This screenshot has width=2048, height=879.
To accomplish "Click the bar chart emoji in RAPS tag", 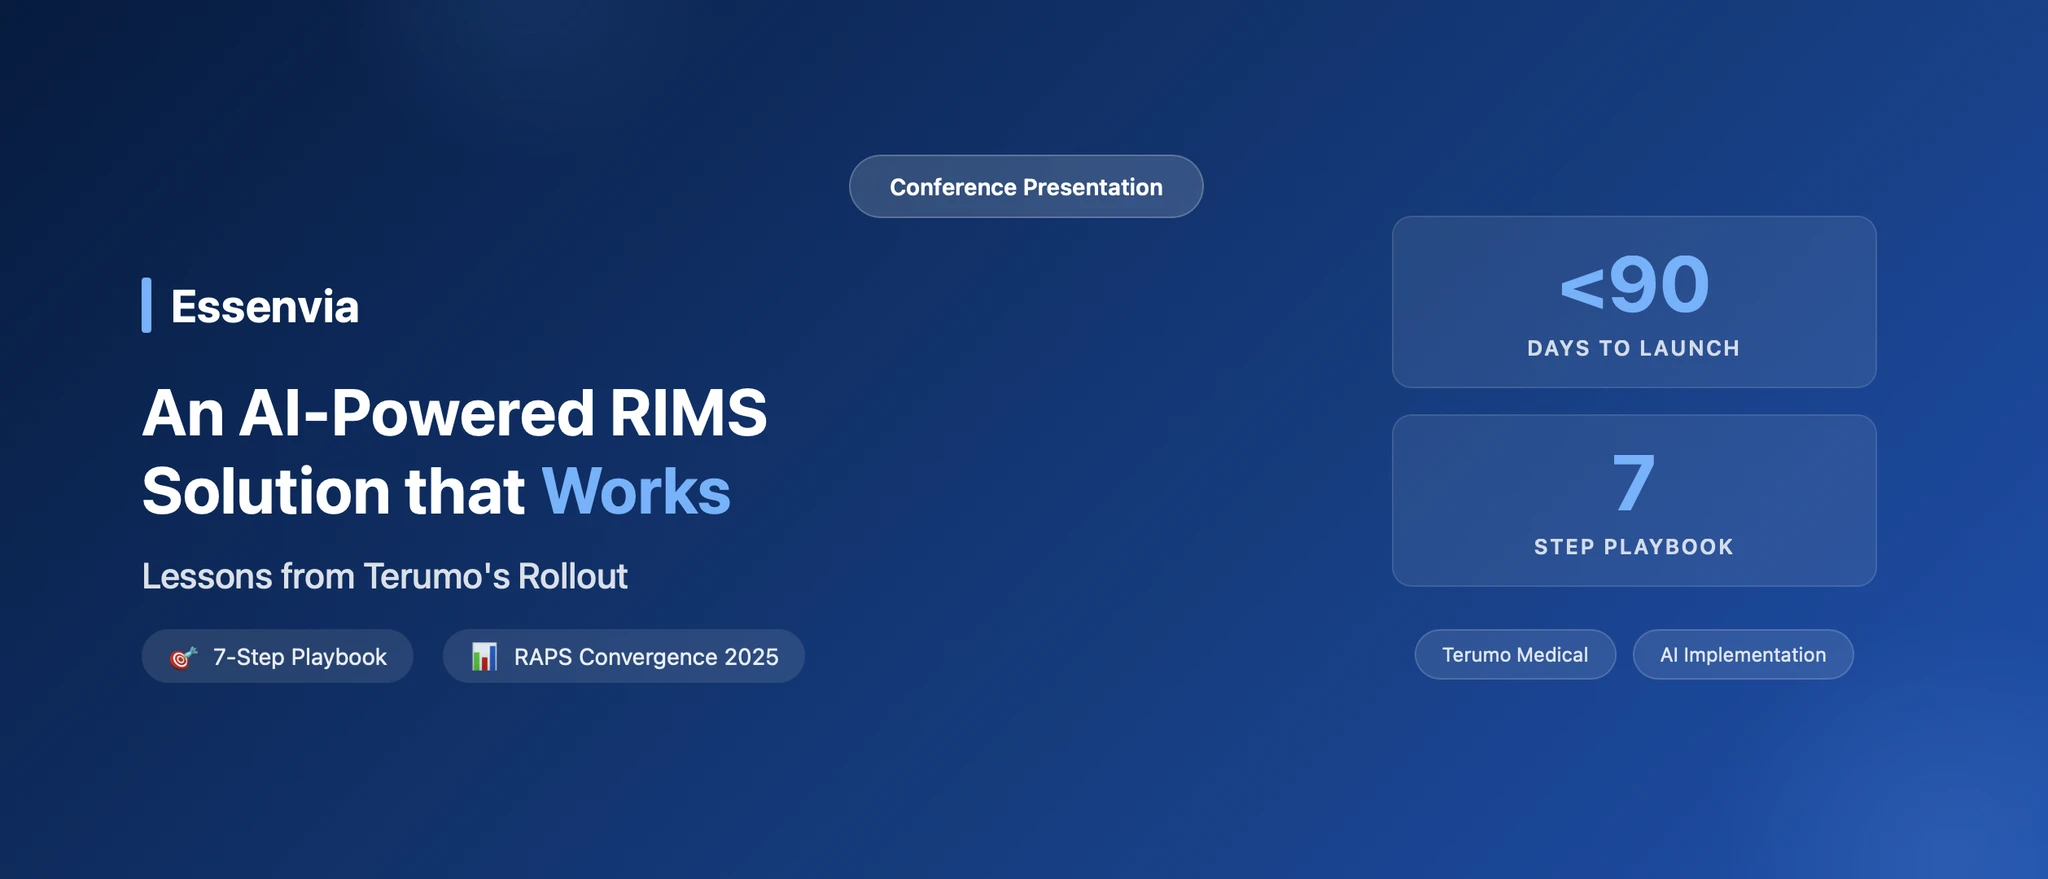I will click(x=485, y=657).
